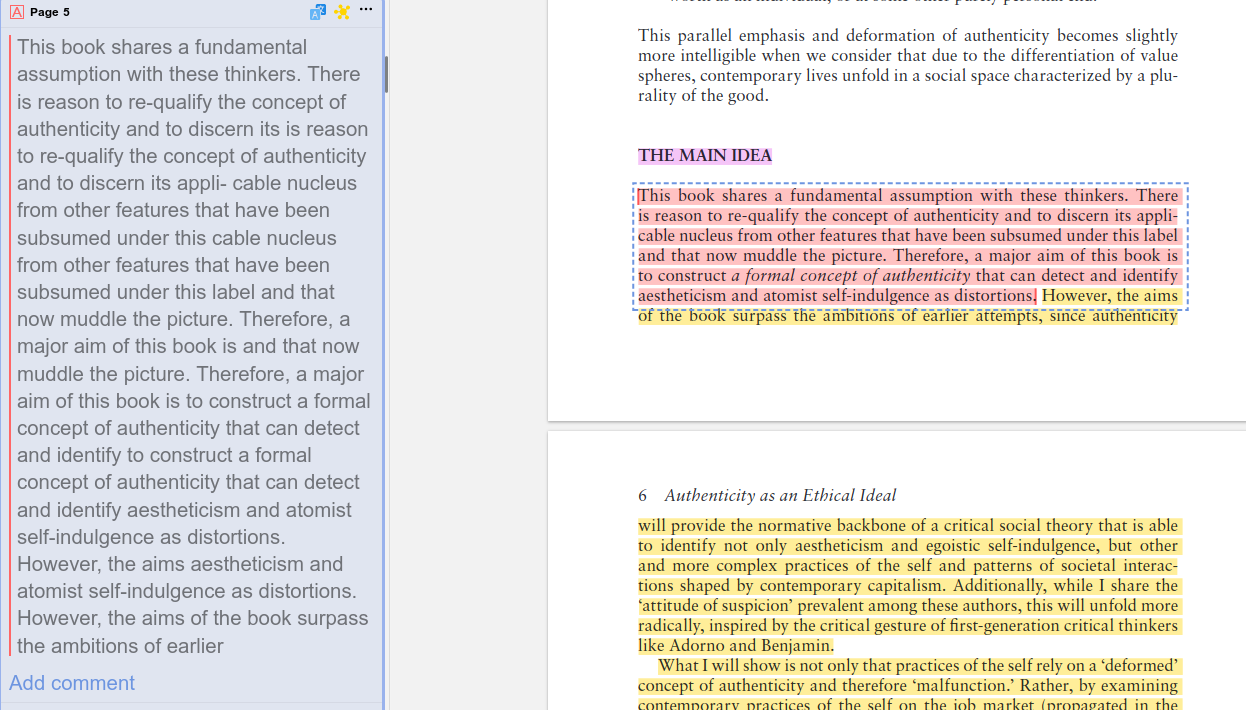Select the red highlighted paragraph in the document
The height and width of the screenshot is (710, 1246).
tap(908, 245)
